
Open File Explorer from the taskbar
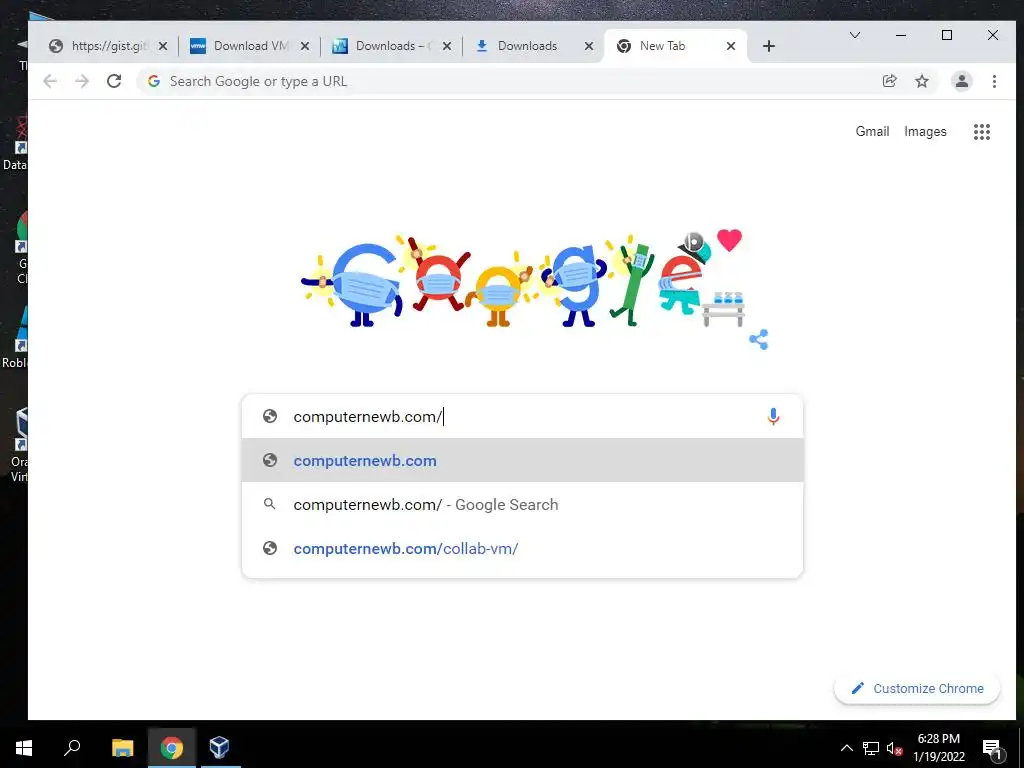122,748
